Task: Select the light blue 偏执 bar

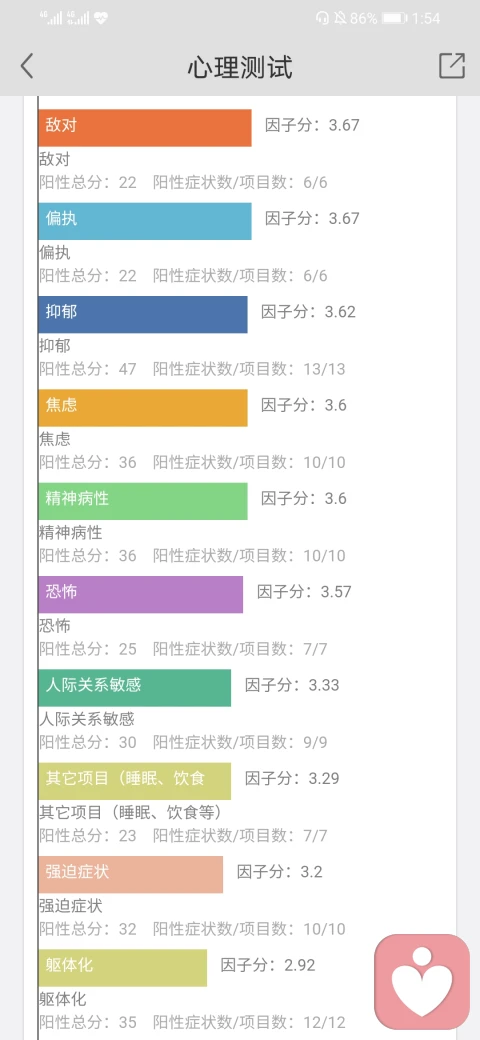Action: coord(145,221)
